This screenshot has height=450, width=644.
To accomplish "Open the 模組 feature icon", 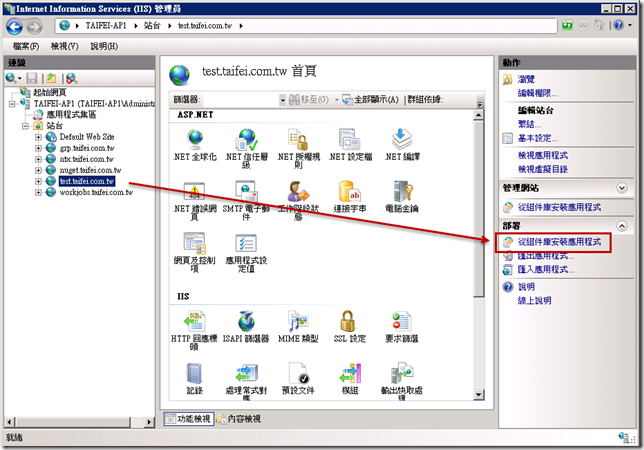I will 350,379.
